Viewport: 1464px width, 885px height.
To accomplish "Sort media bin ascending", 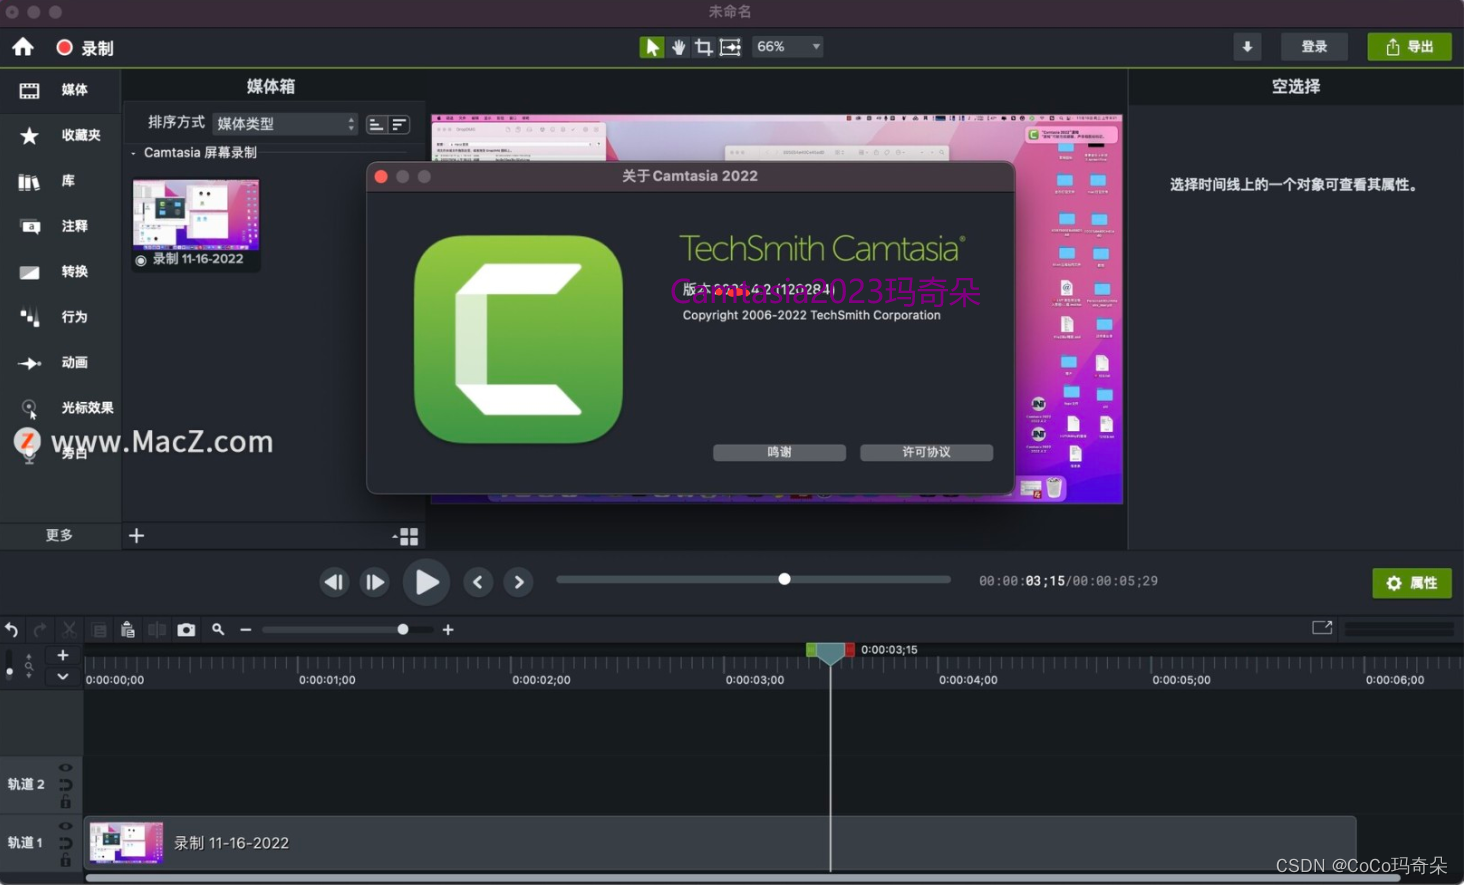I will (x=376, y=124).
